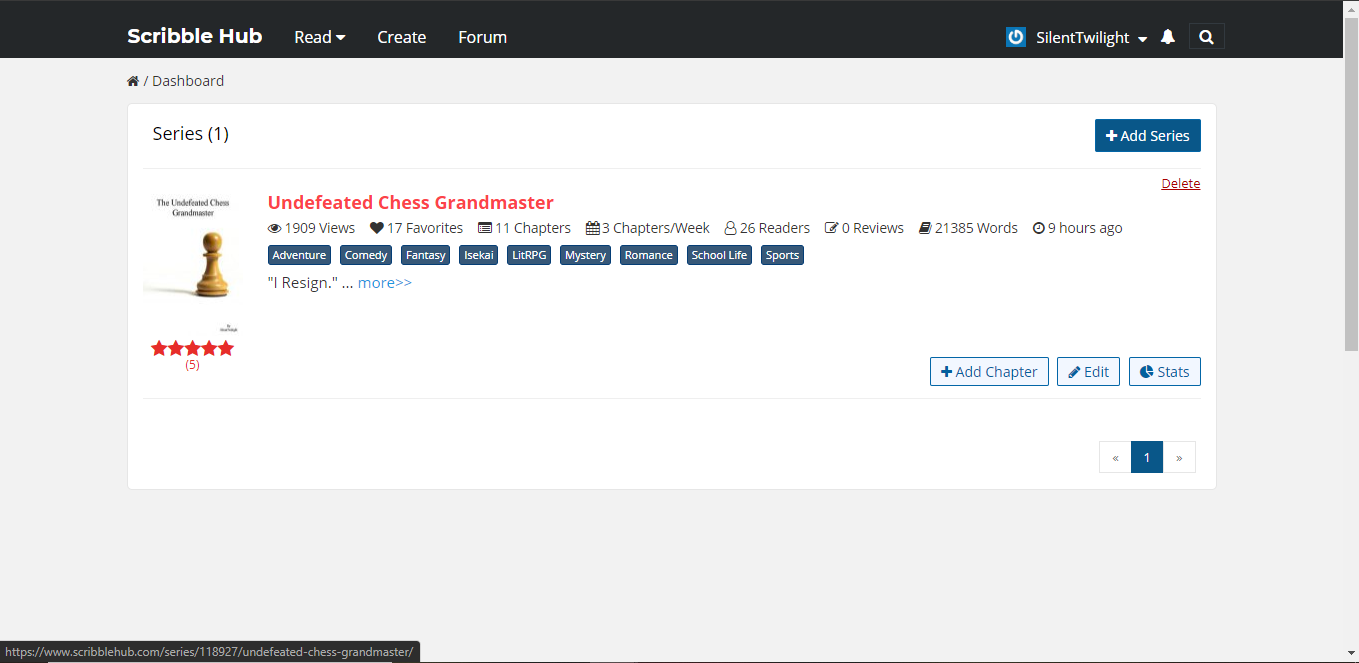Click the Add Series button
The image size is (1359, 663).
point(1147,136)
